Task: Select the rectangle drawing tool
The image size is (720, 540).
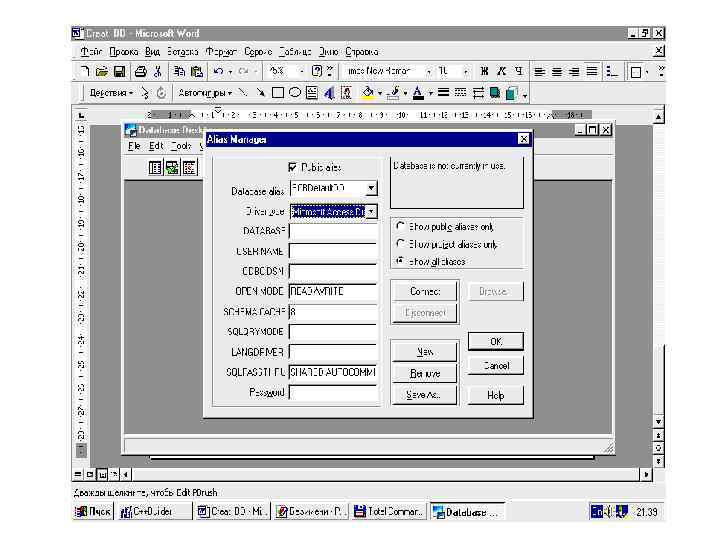Action: (278, 93)
